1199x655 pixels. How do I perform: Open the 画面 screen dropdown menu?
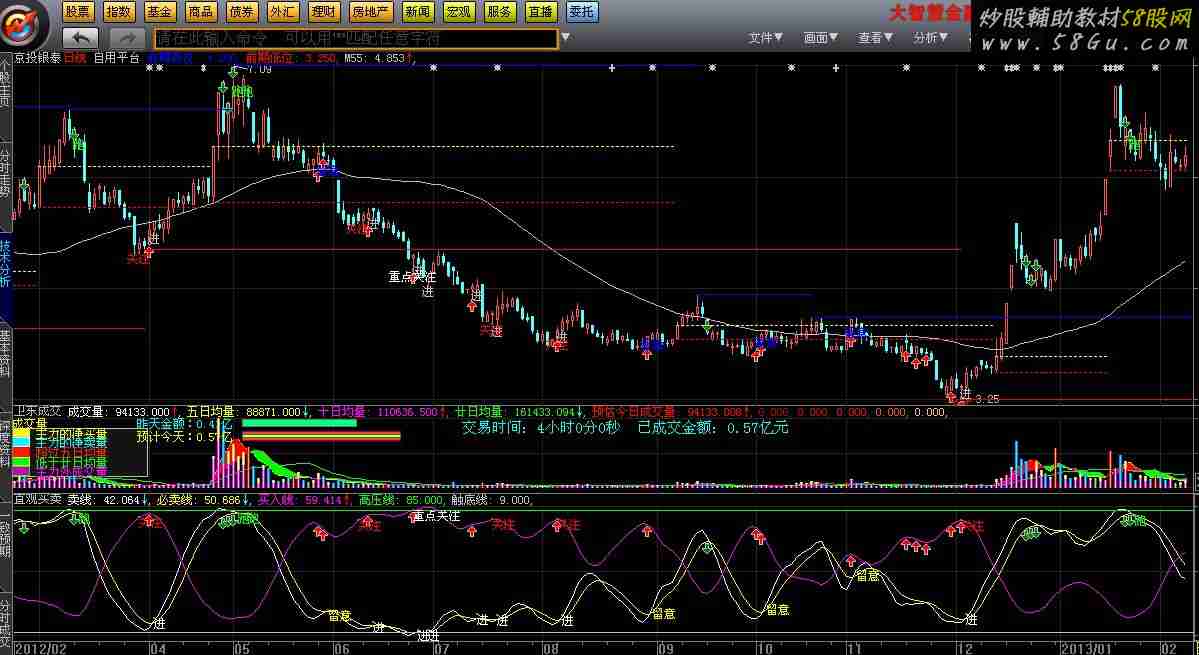click(820, 37)
